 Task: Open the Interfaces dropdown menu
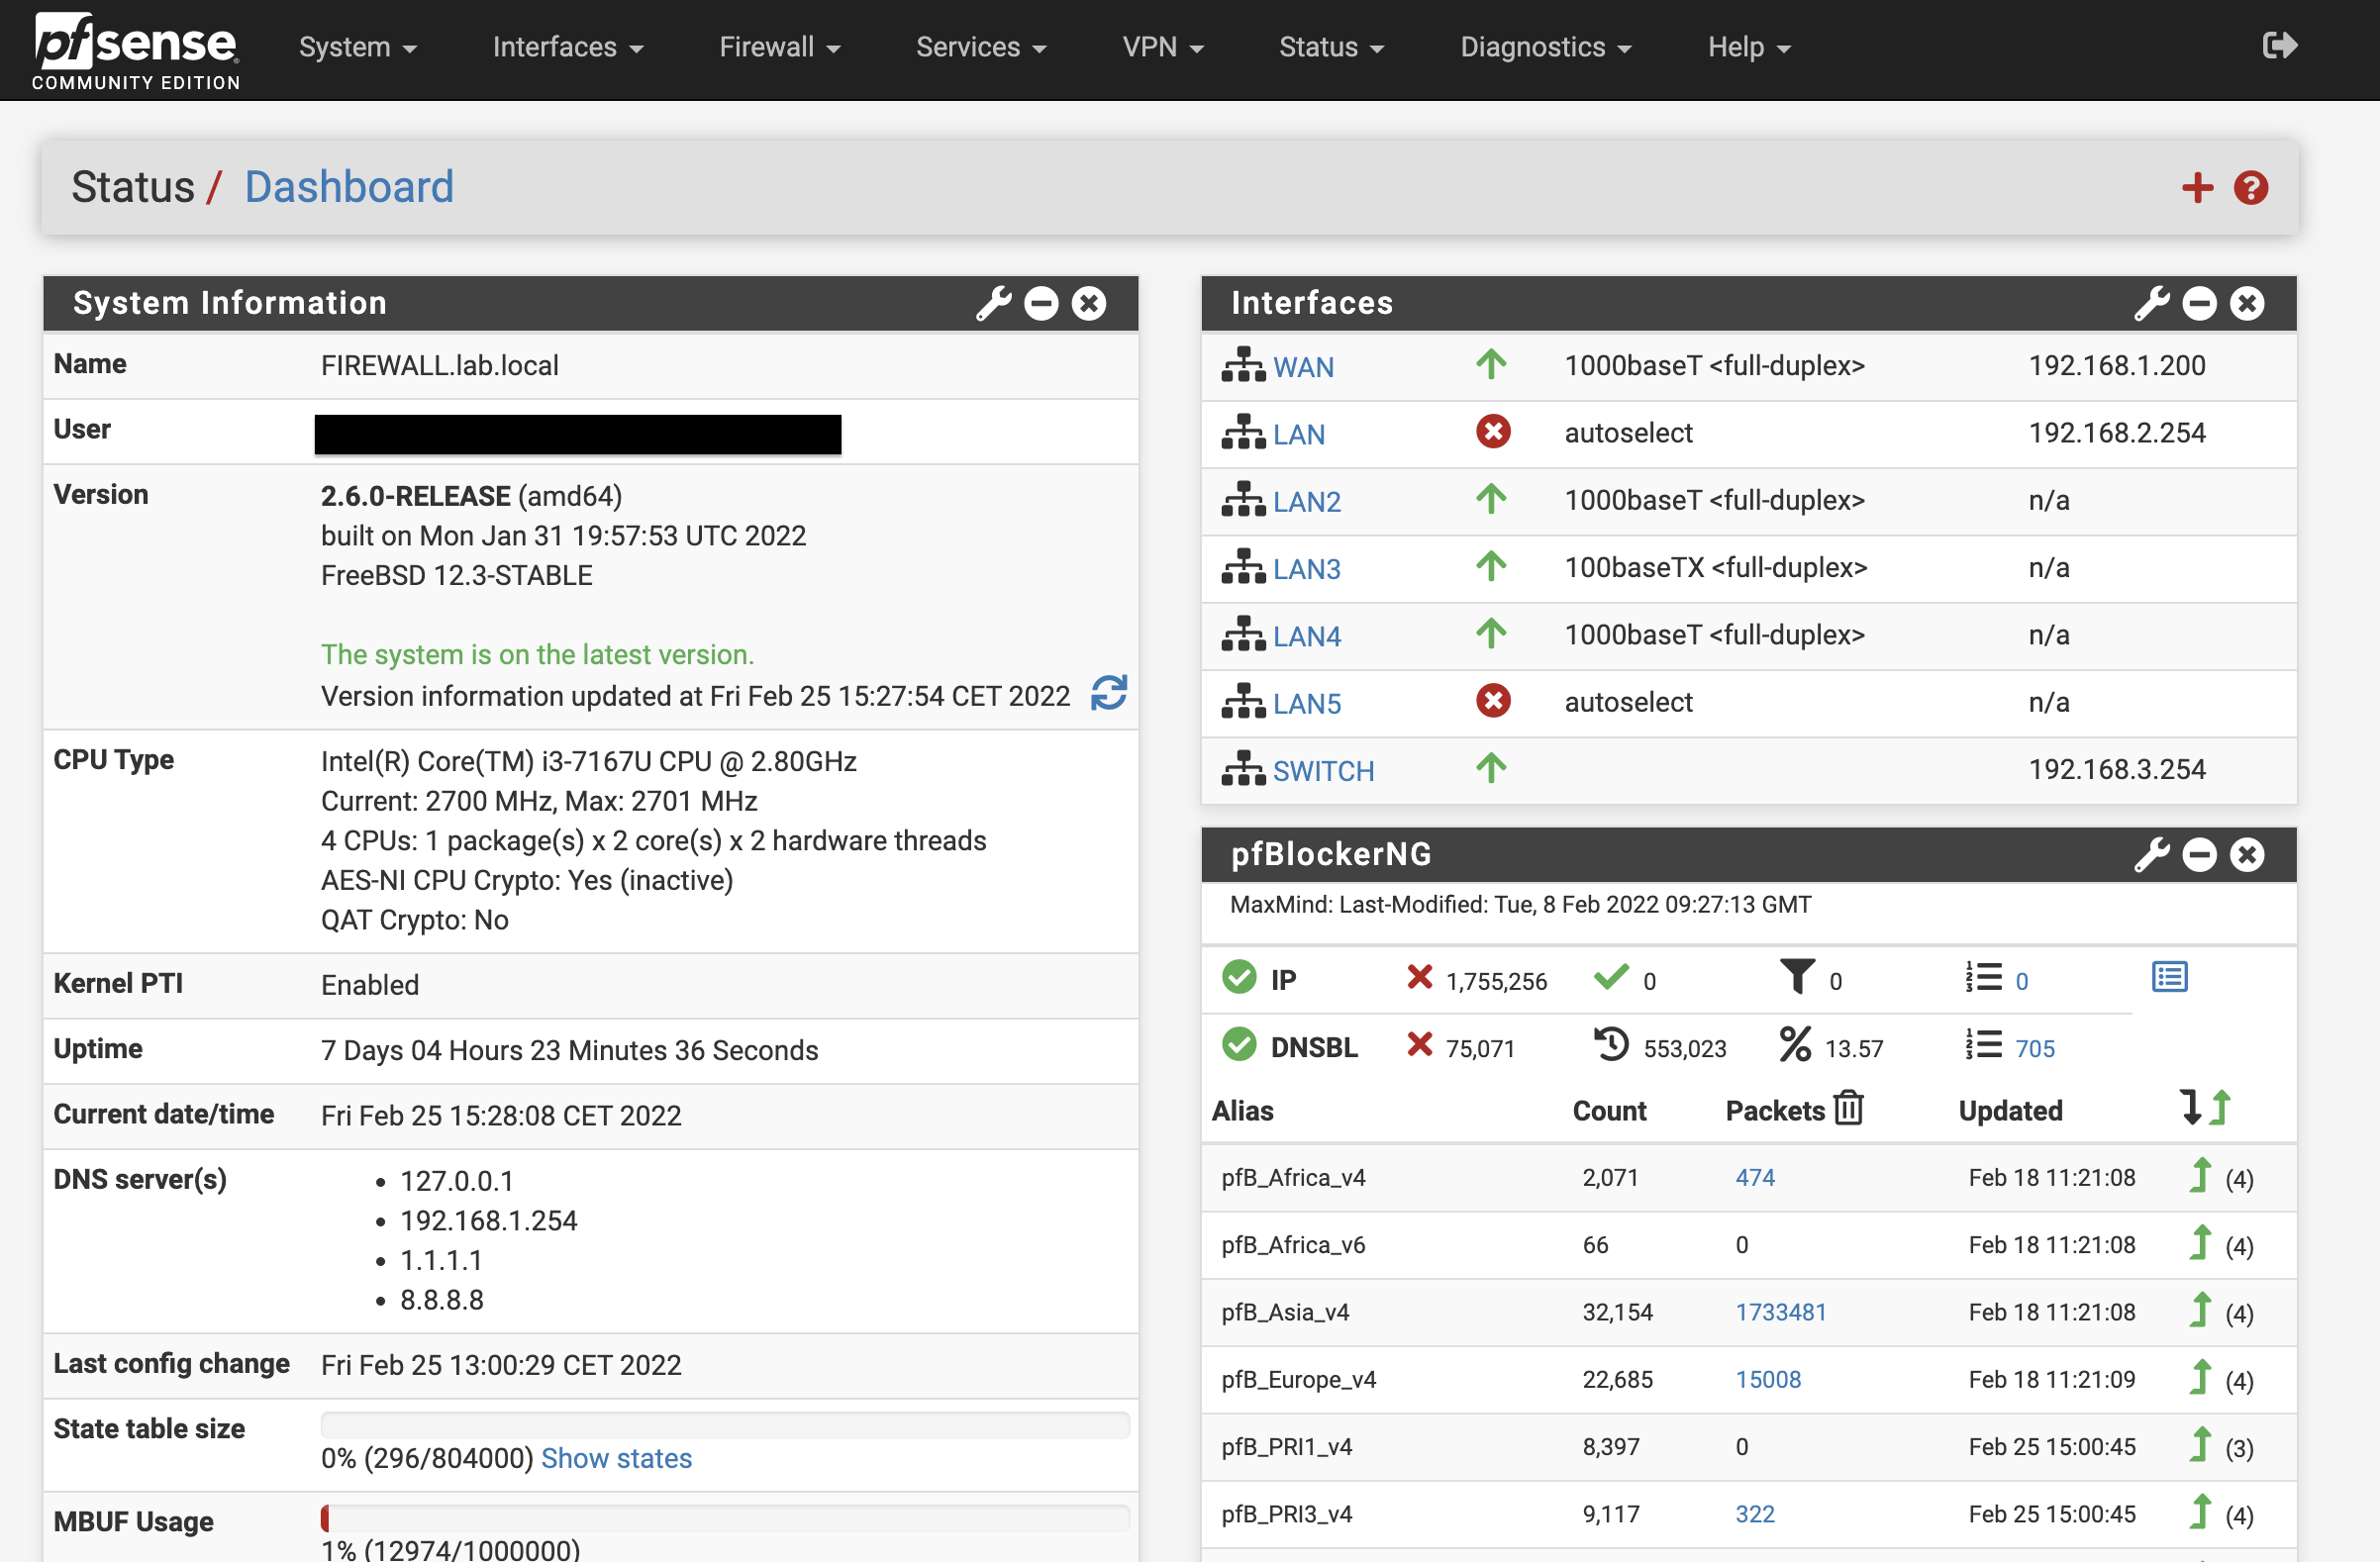[x=568, y=47]
